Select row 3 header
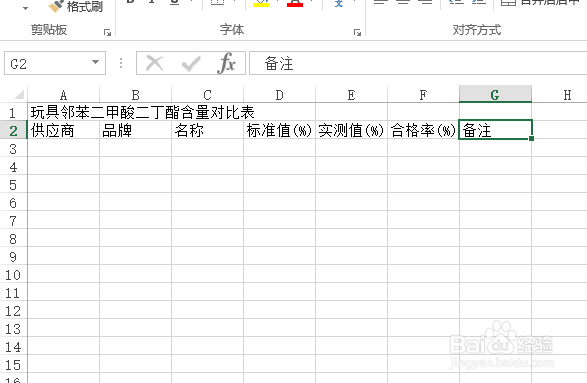The image size is (587, 383). tap(13, 148)
